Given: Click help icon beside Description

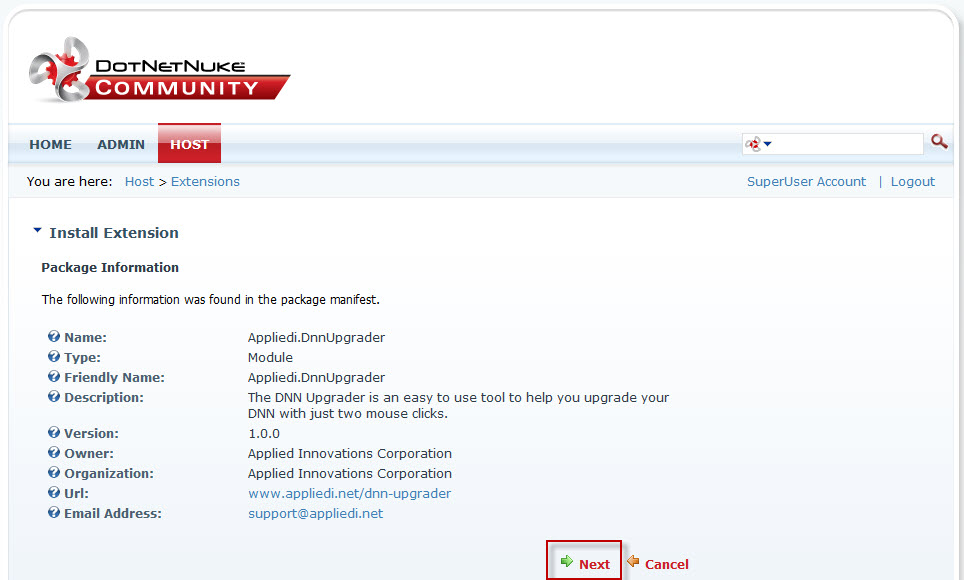Looking at the screenshot, I should [54, 397].
